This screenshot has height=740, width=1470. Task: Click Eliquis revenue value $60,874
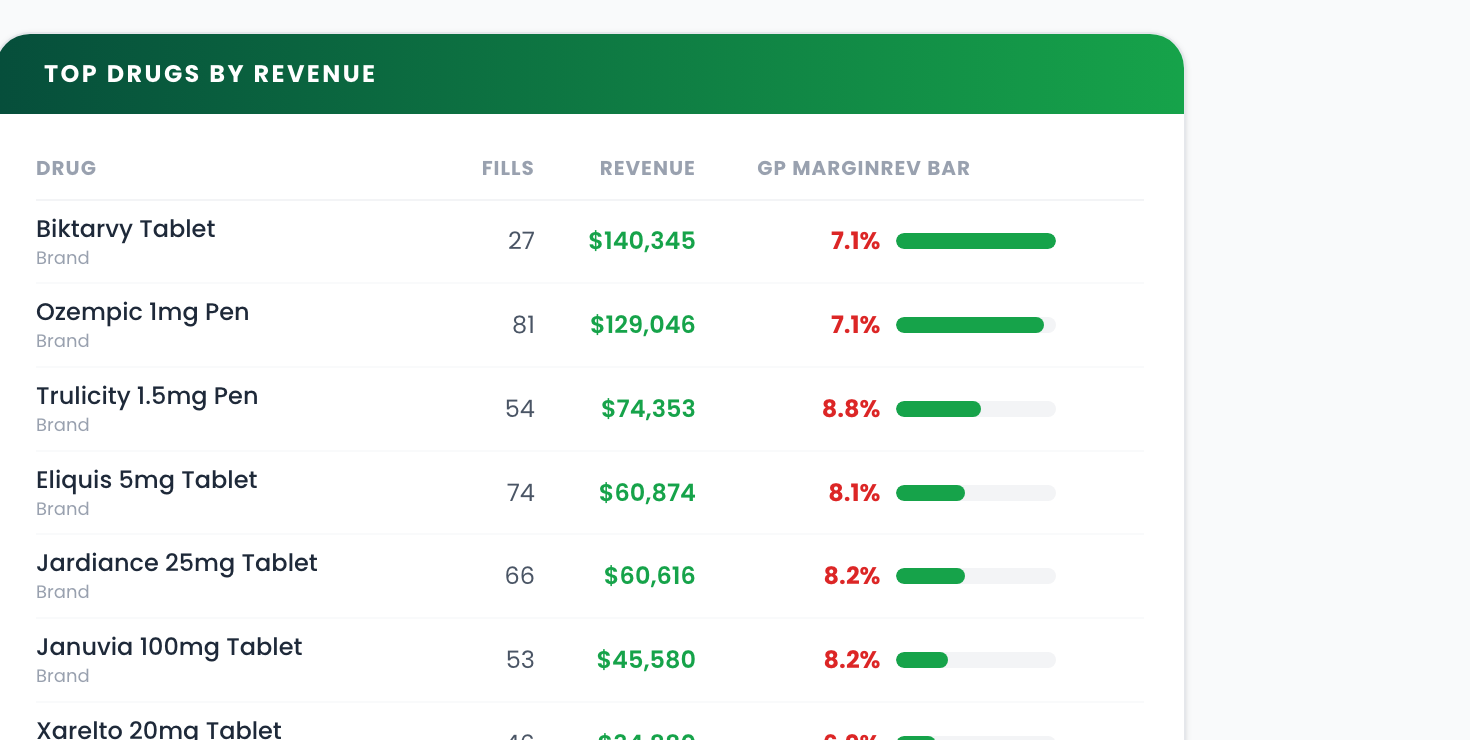click(647, 493)
